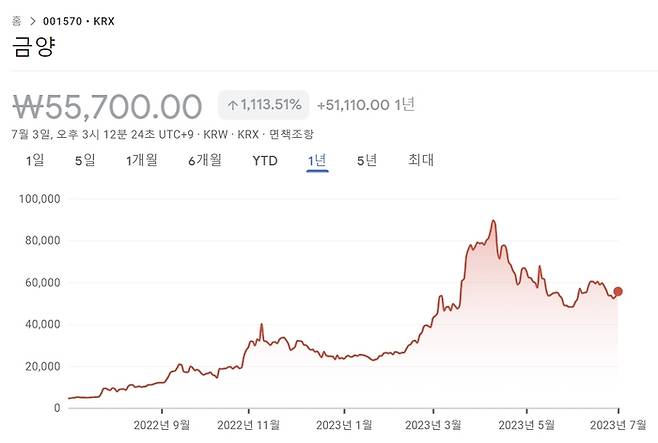Click the 2022년 11월 axis label
Screen dimensions: 658x443
(x=248, y=425)
